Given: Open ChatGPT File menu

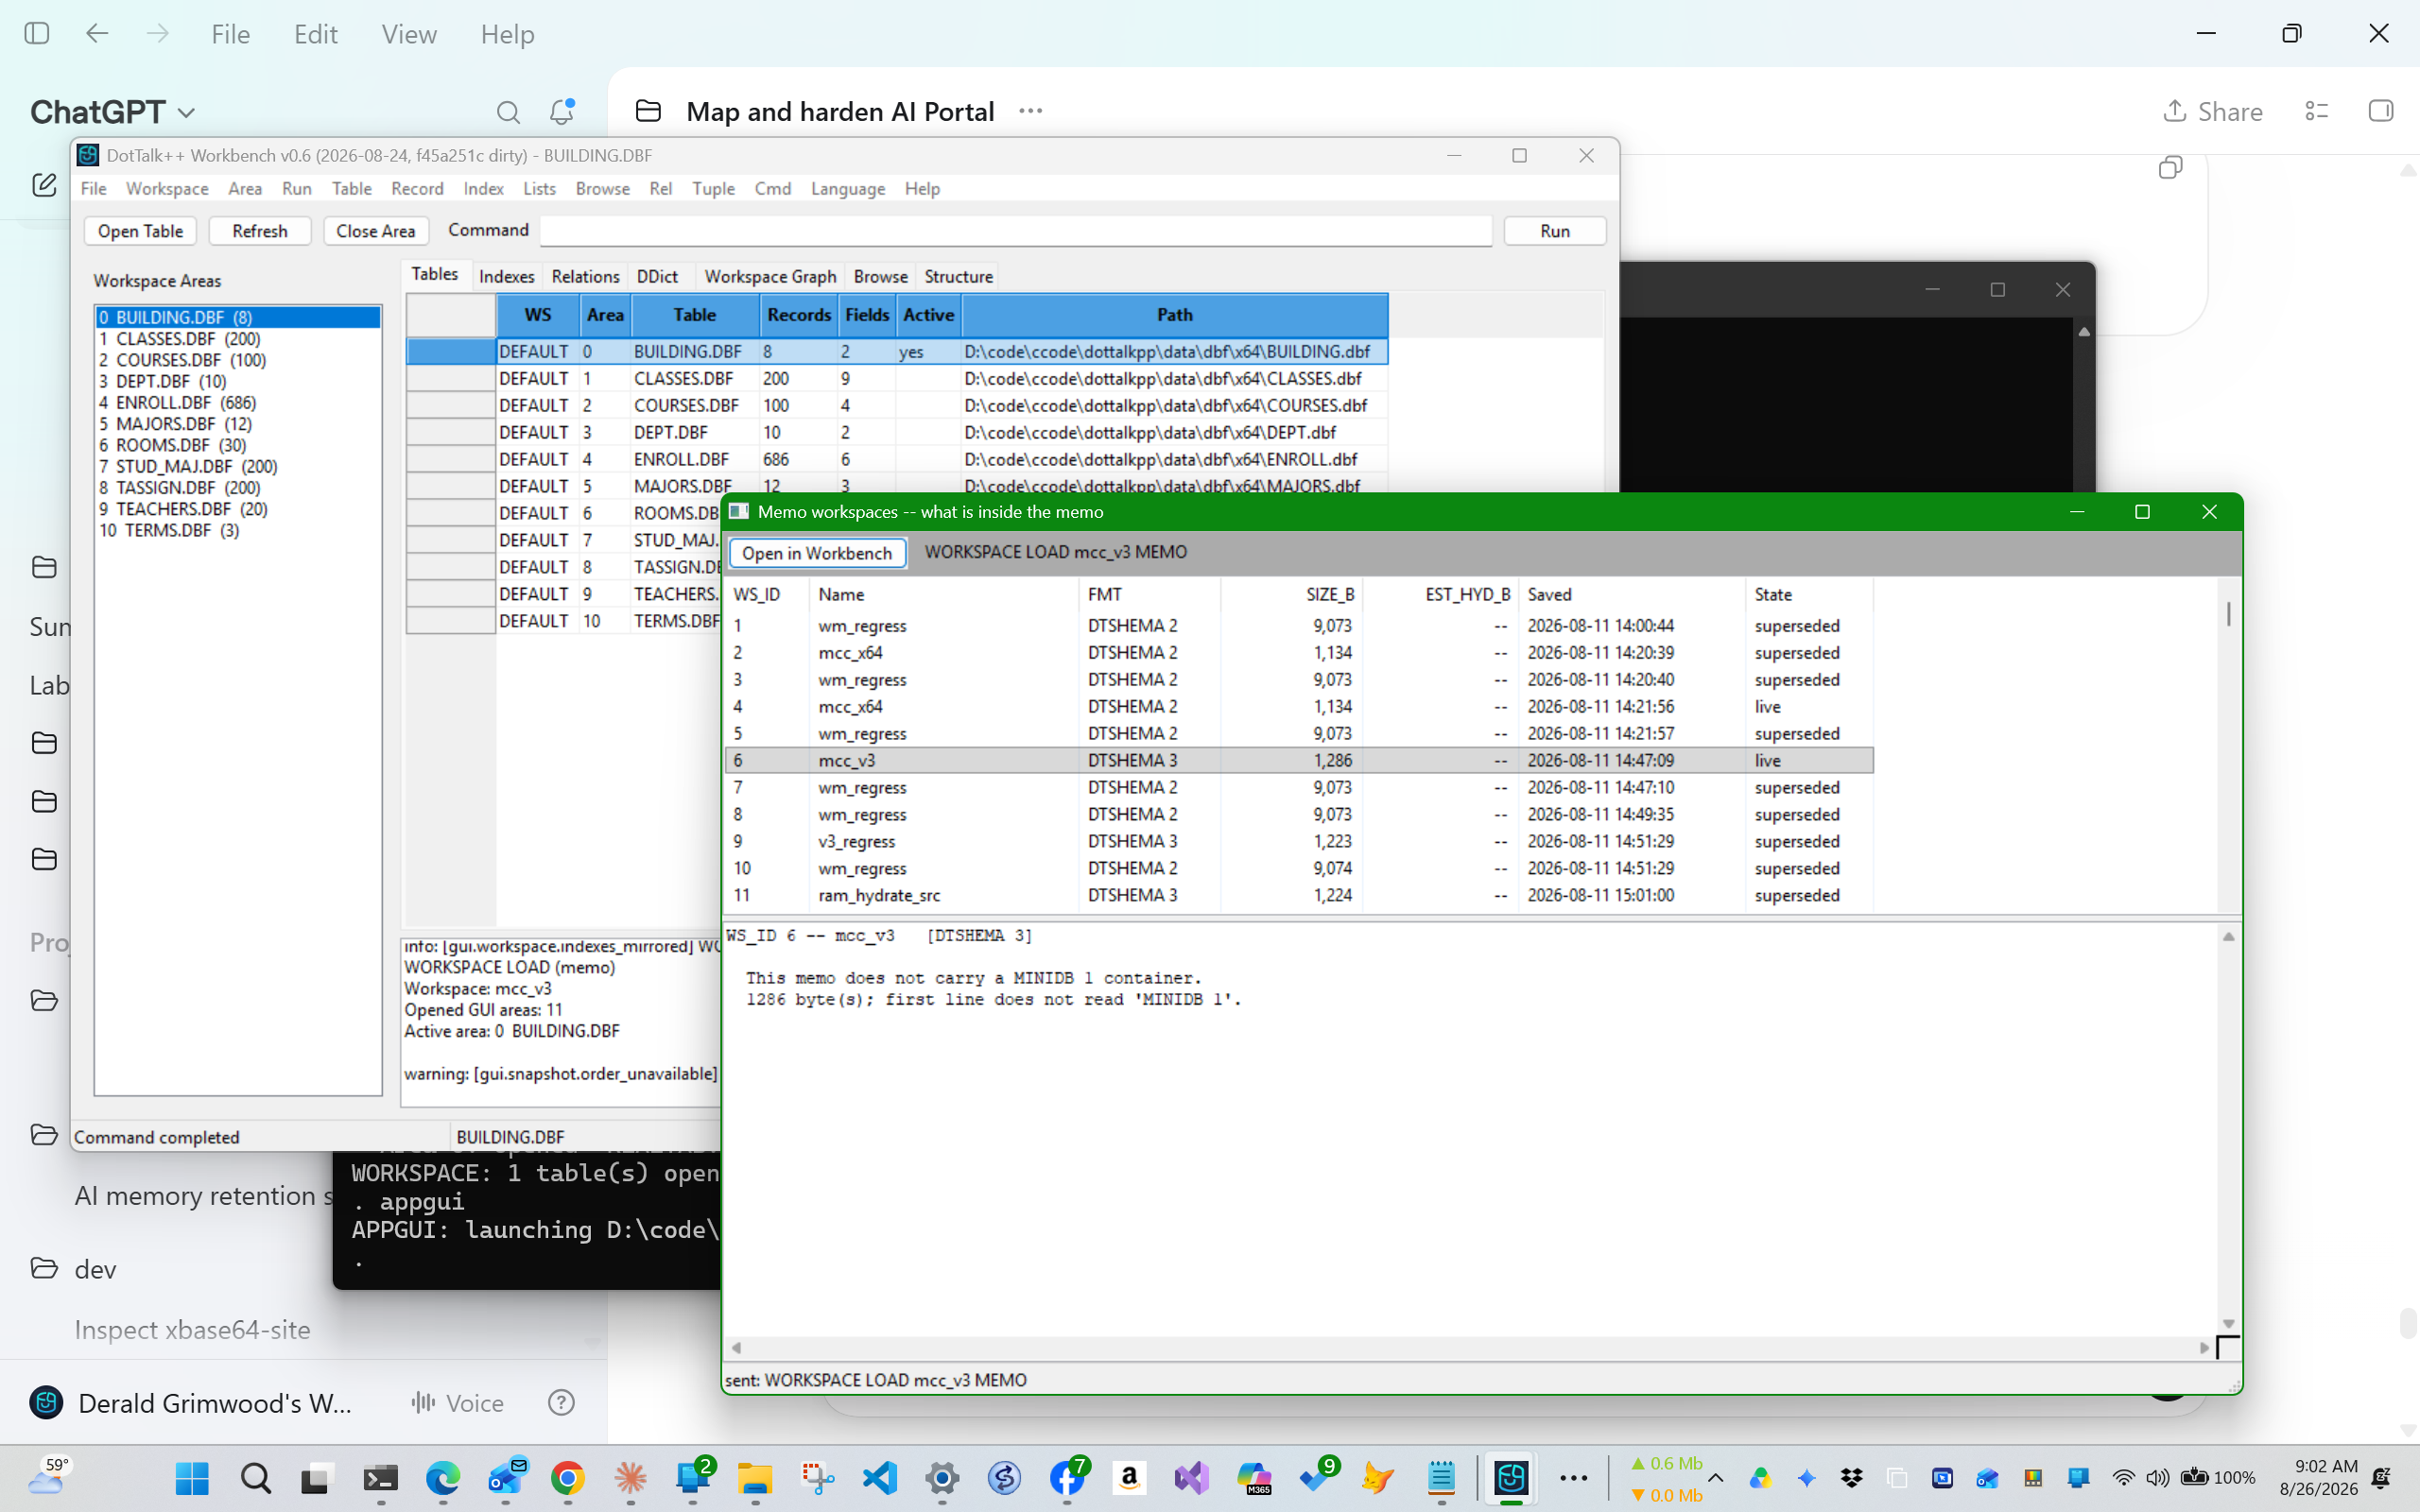Looking at the screenshot, I should [x=230, y=34].
